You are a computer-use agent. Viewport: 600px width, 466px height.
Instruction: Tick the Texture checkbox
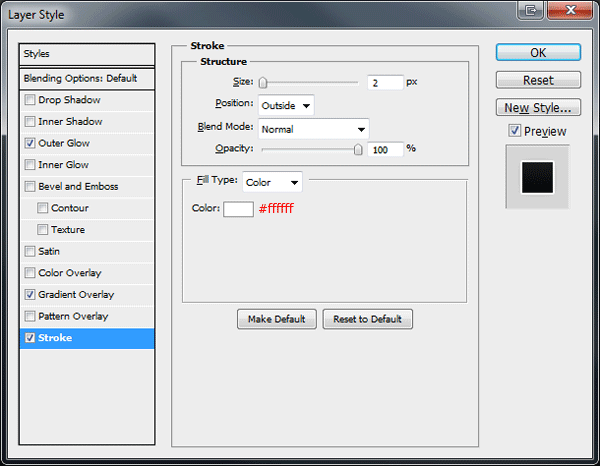42,230
